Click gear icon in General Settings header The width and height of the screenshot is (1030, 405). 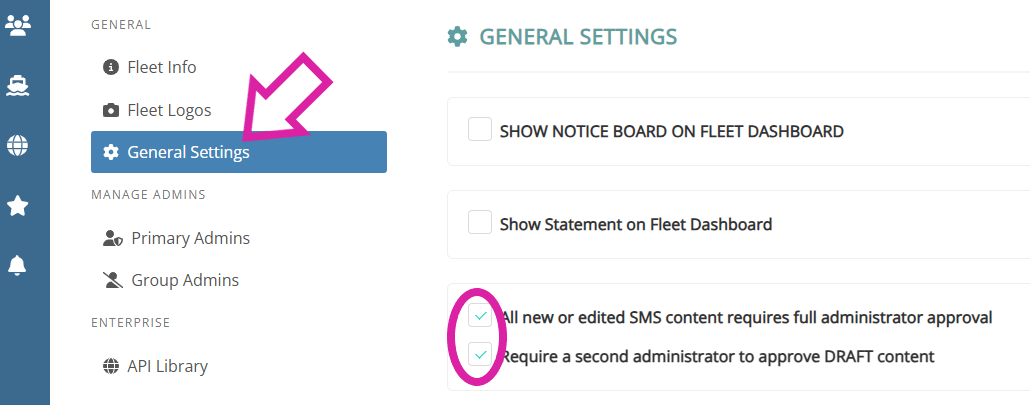[x=457, y=37]
